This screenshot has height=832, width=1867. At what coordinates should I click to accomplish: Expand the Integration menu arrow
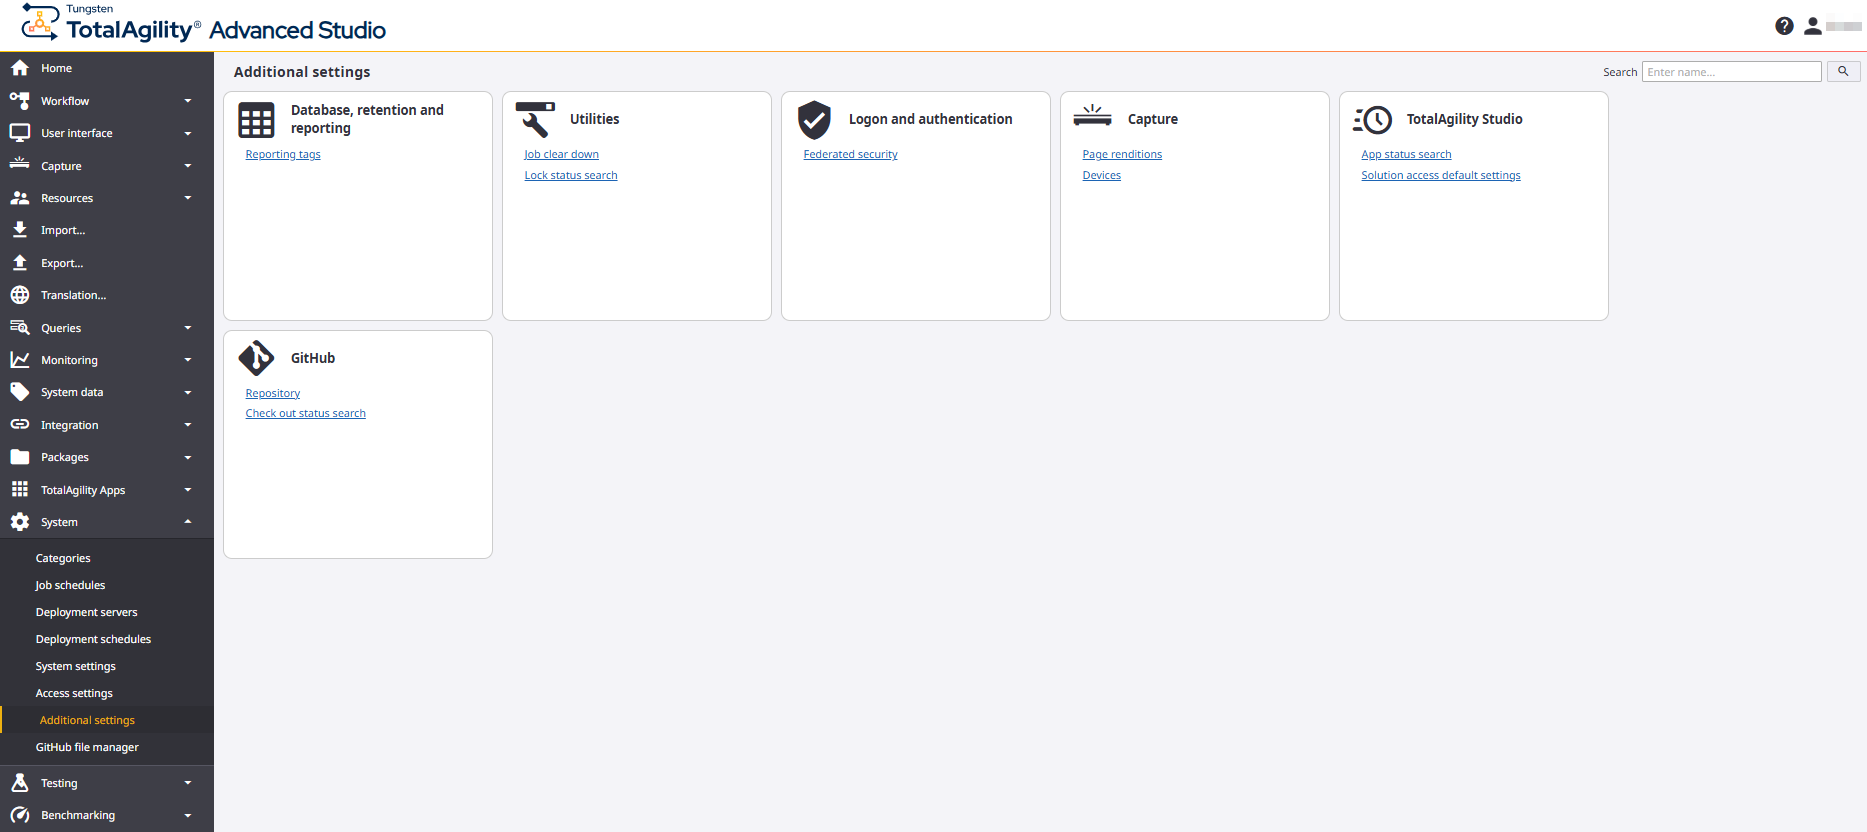pos(188,425)
